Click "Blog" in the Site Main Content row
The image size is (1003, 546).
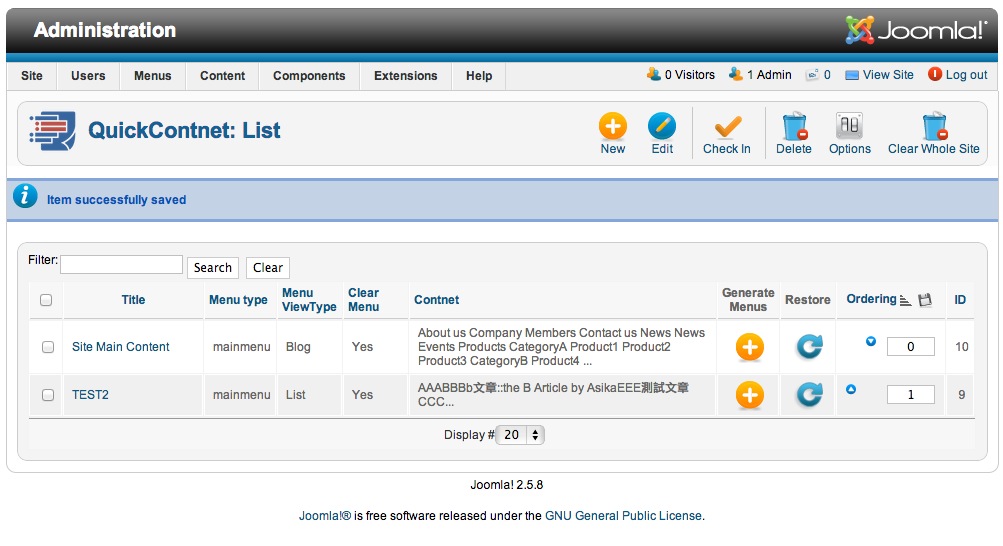(298, 347)
